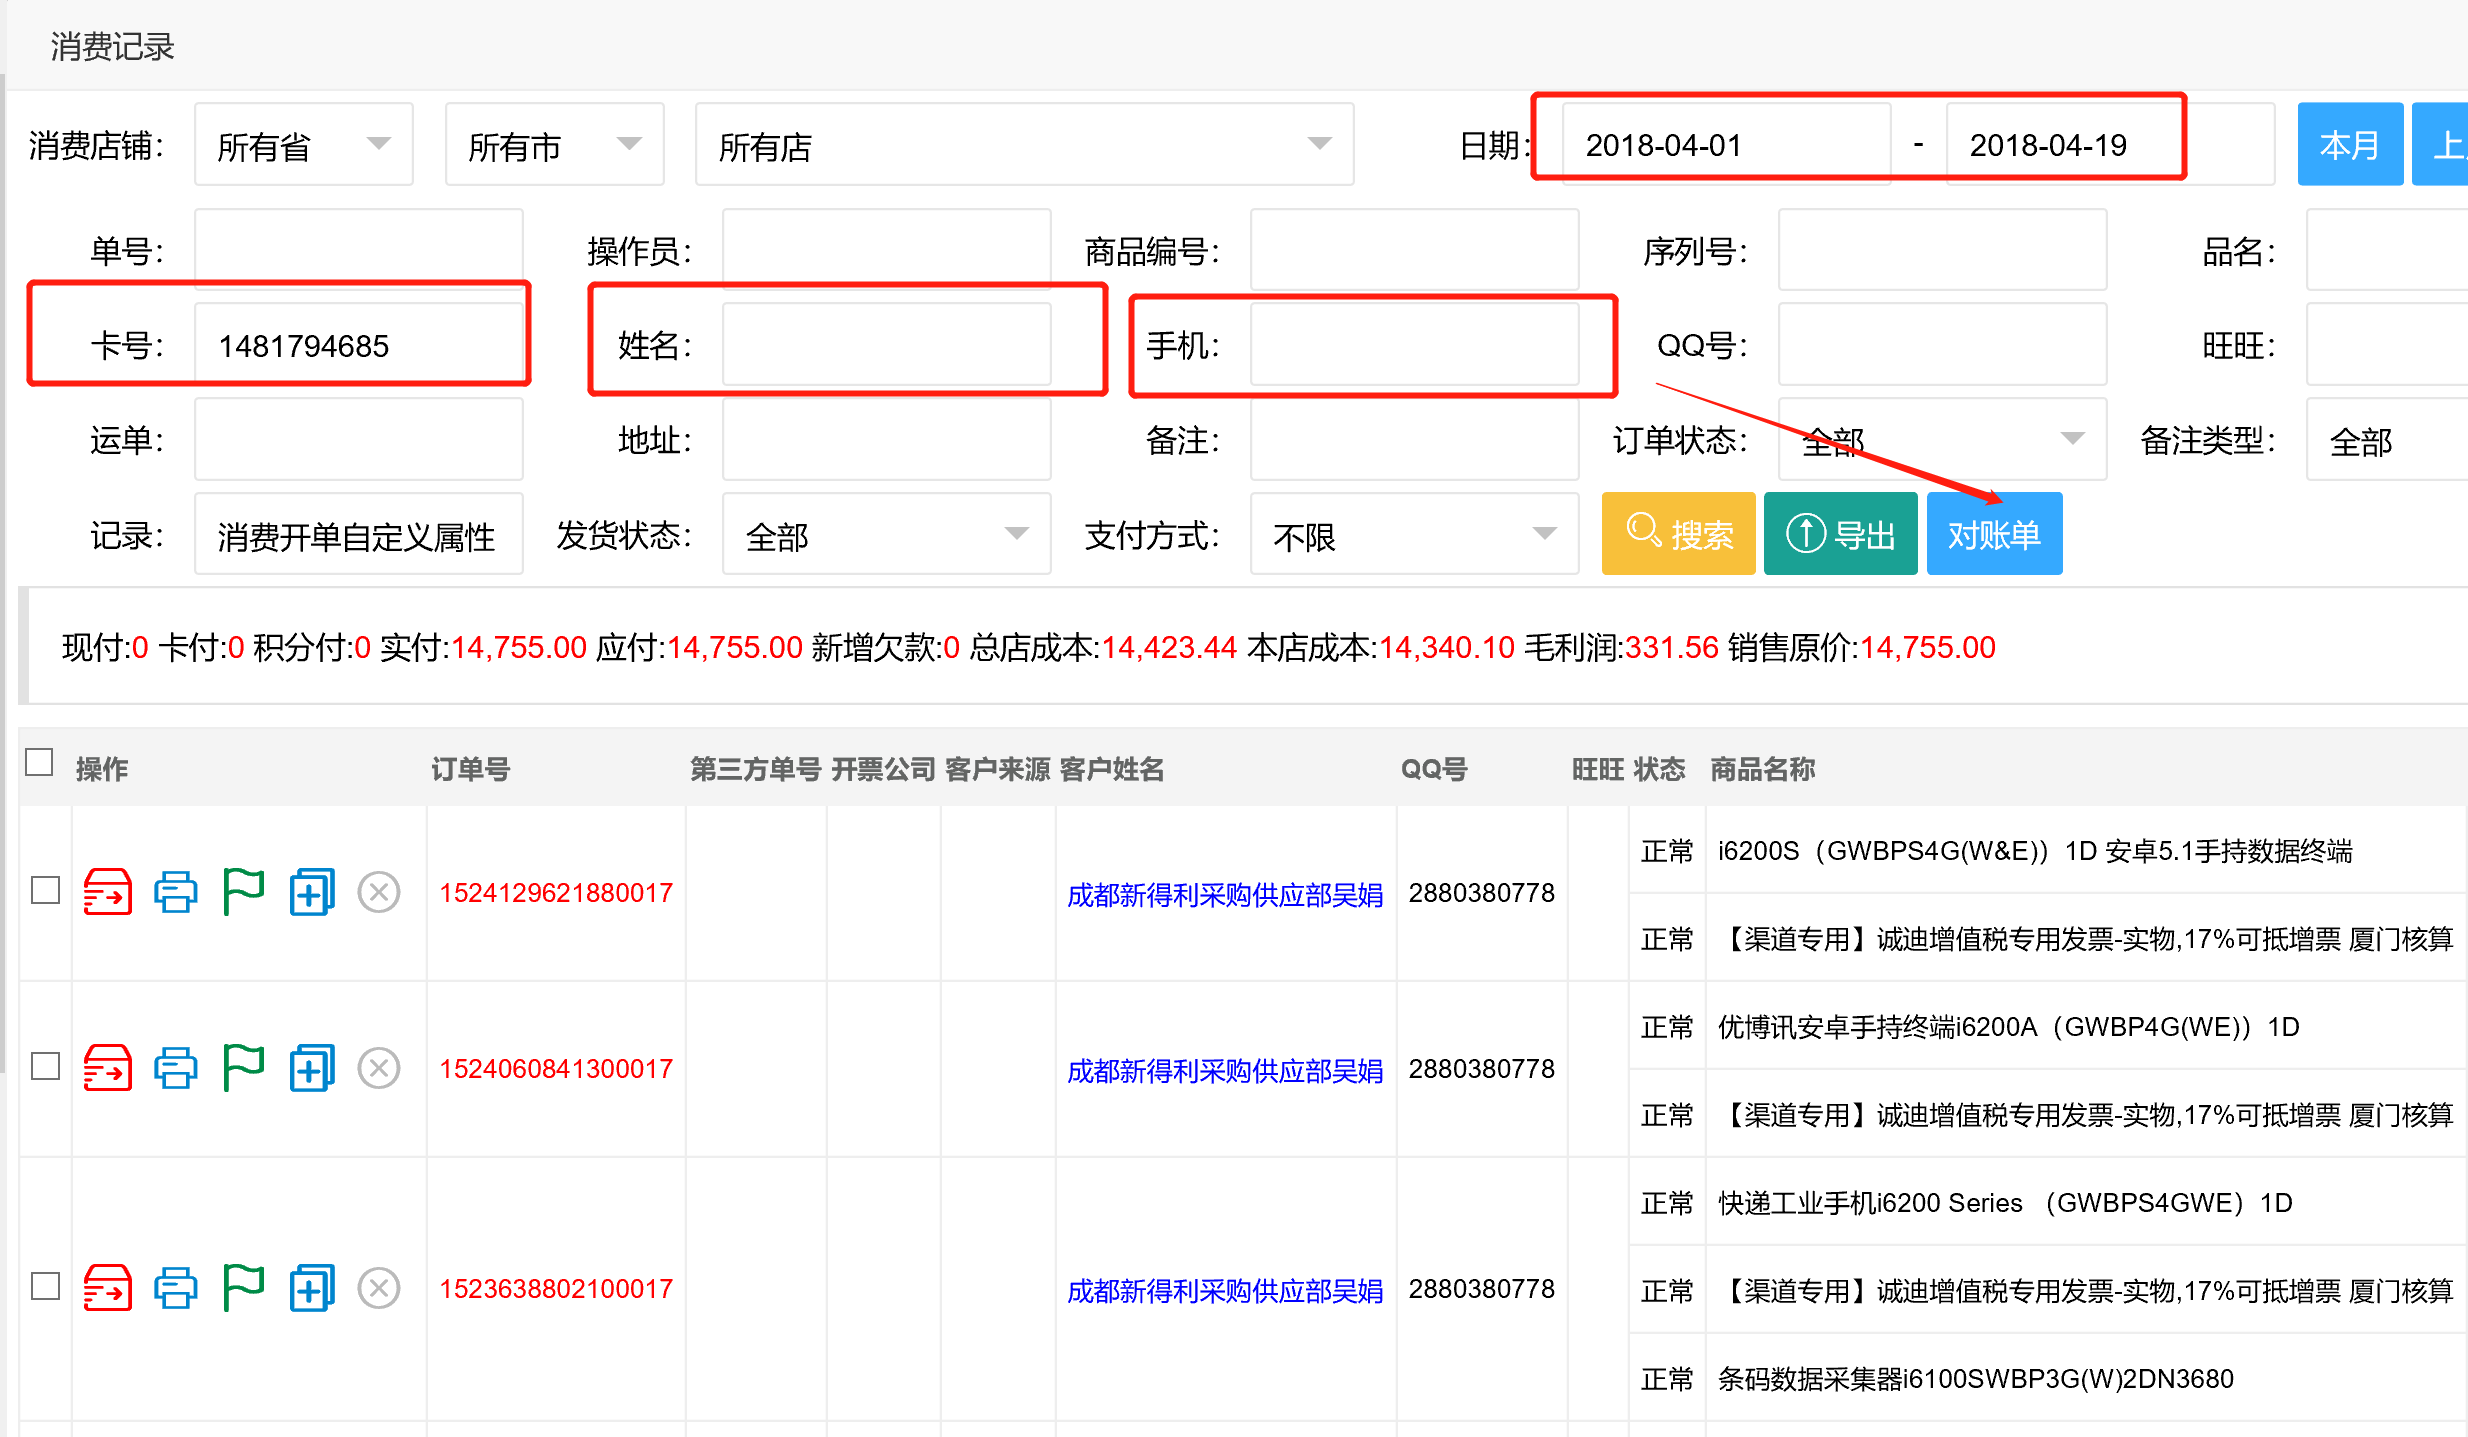
Task: Click the end date field 2018-04-19
Action: tap(2110, 145)
